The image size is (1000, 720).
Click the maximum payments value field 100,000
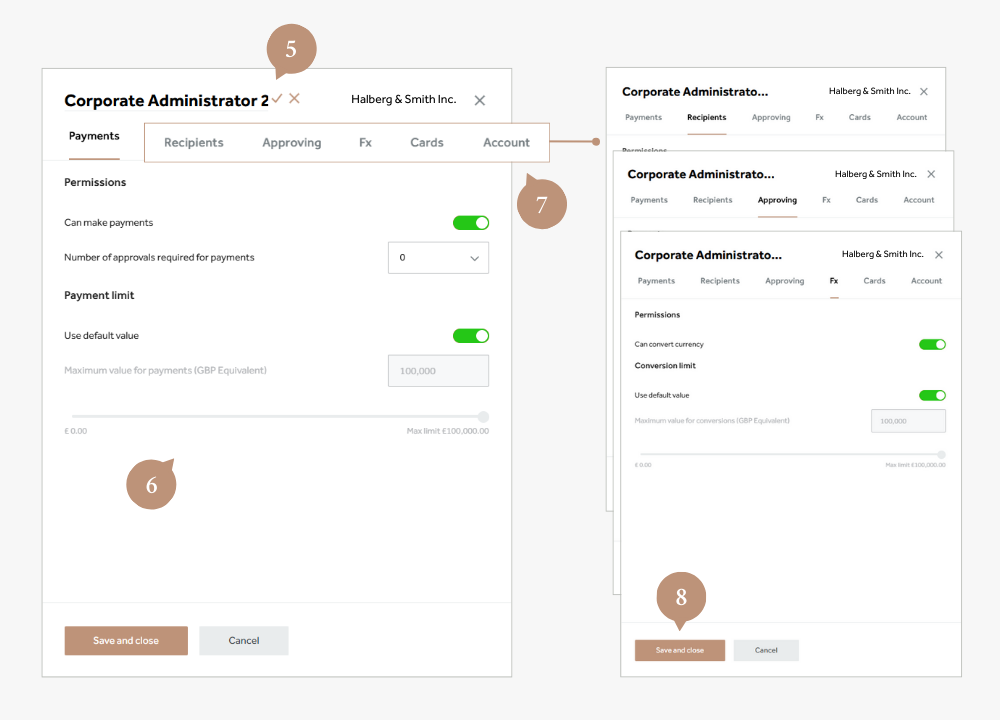coord(438,371)
